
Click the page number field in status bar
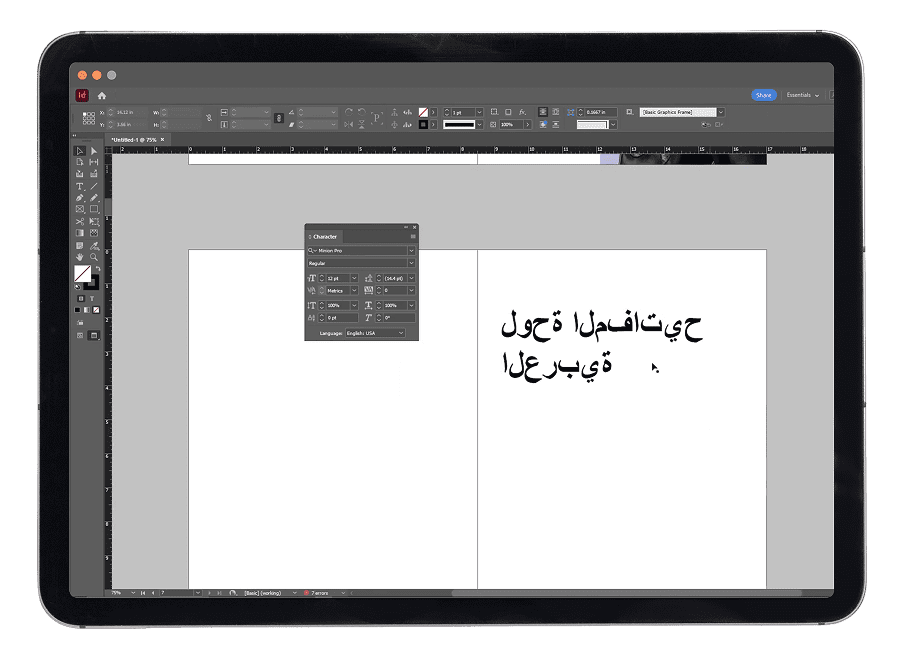tap(176, 593)
